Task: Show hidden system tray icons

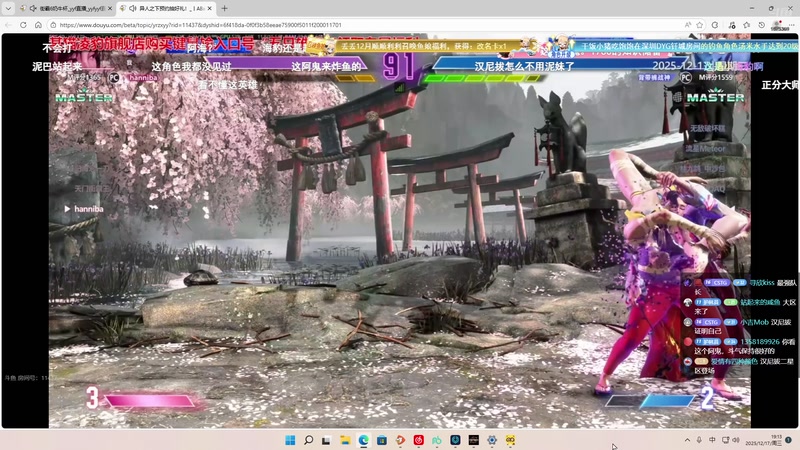Action: tap(687, 440)
